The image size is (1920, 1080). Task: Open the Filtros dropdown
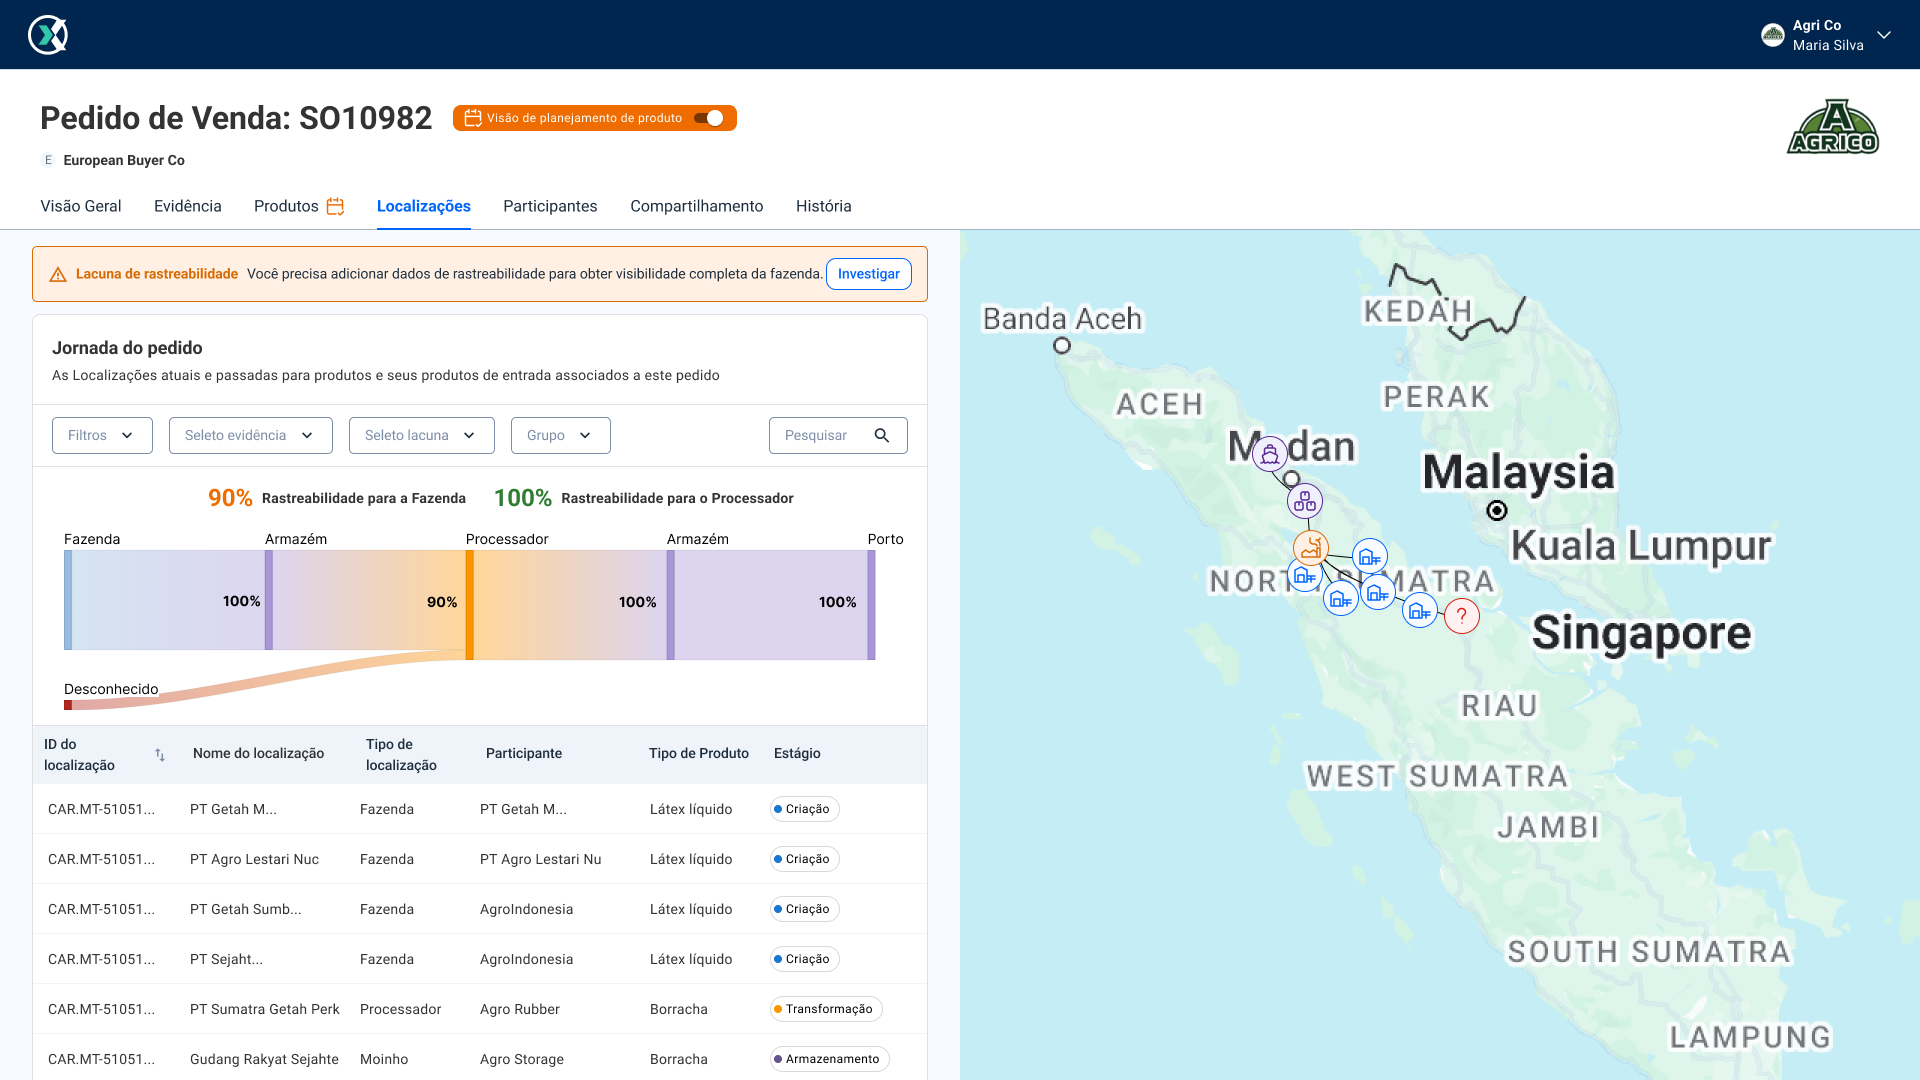tap(102, 436)
